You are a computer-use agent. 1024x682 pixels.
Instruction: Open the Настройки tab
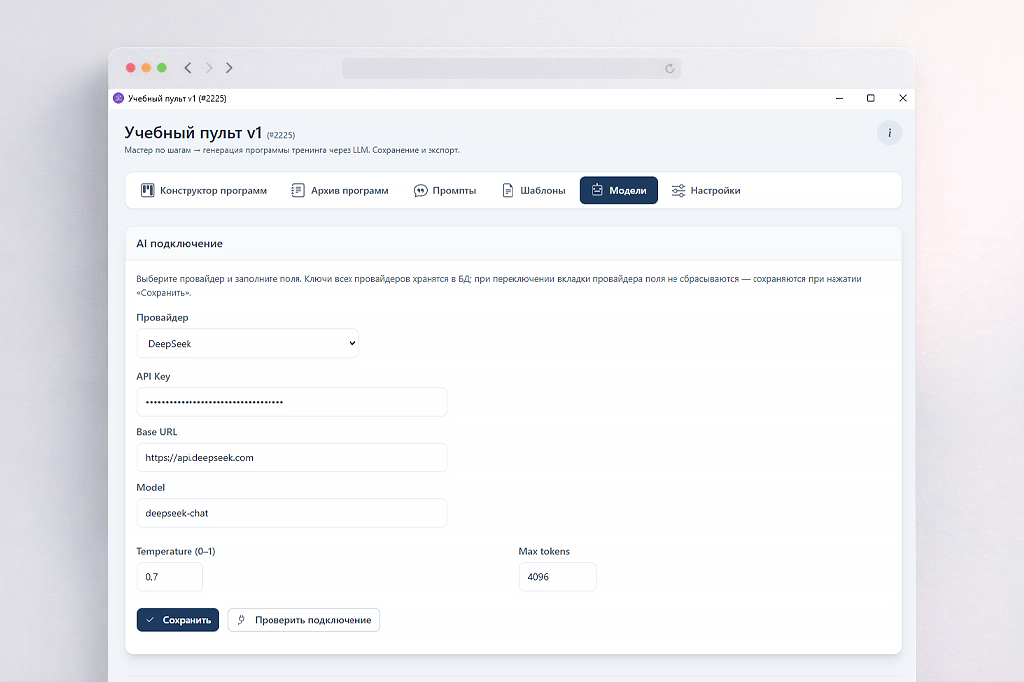click(706, 190)
